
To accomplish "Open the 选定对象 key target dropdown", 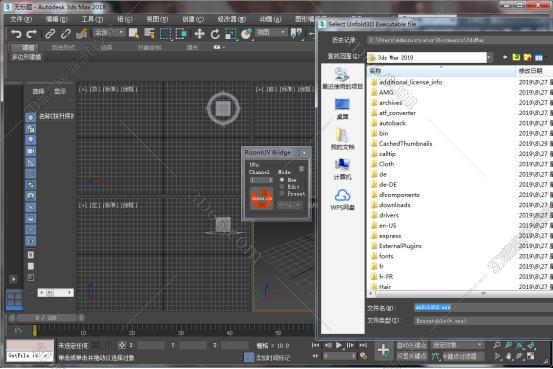I will tap(457, 345).
